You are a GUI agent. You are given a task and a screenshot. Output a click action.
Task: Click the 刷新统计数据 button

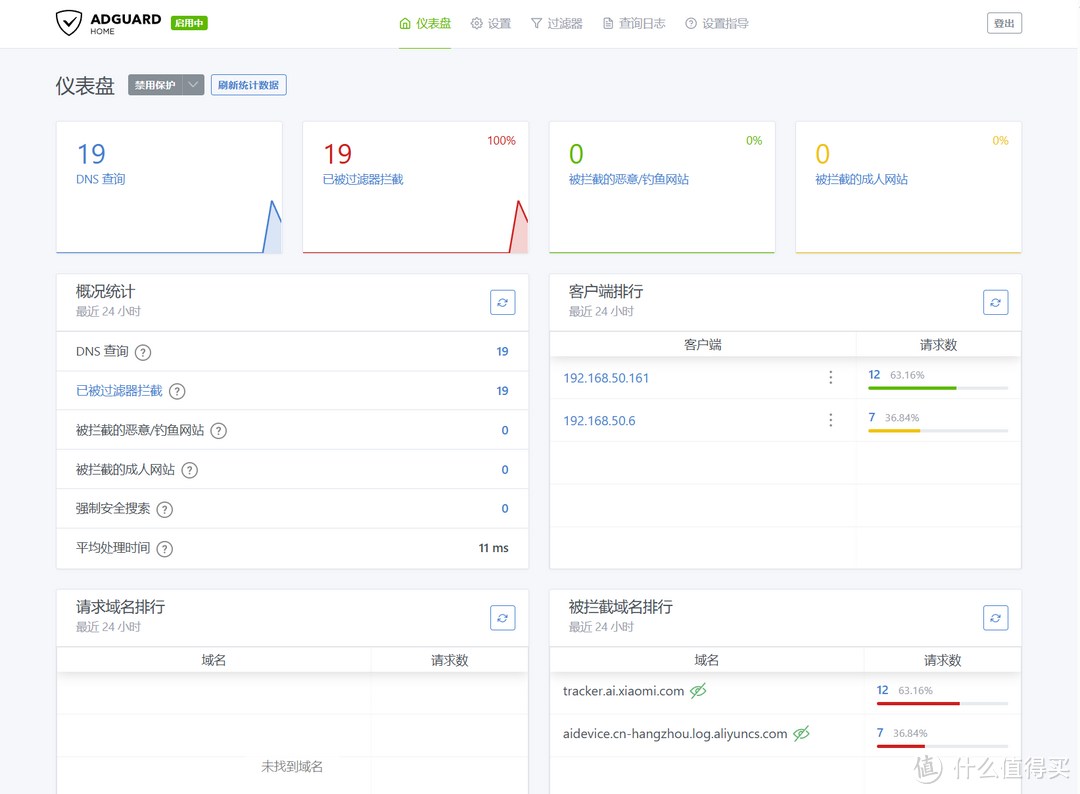248,85
